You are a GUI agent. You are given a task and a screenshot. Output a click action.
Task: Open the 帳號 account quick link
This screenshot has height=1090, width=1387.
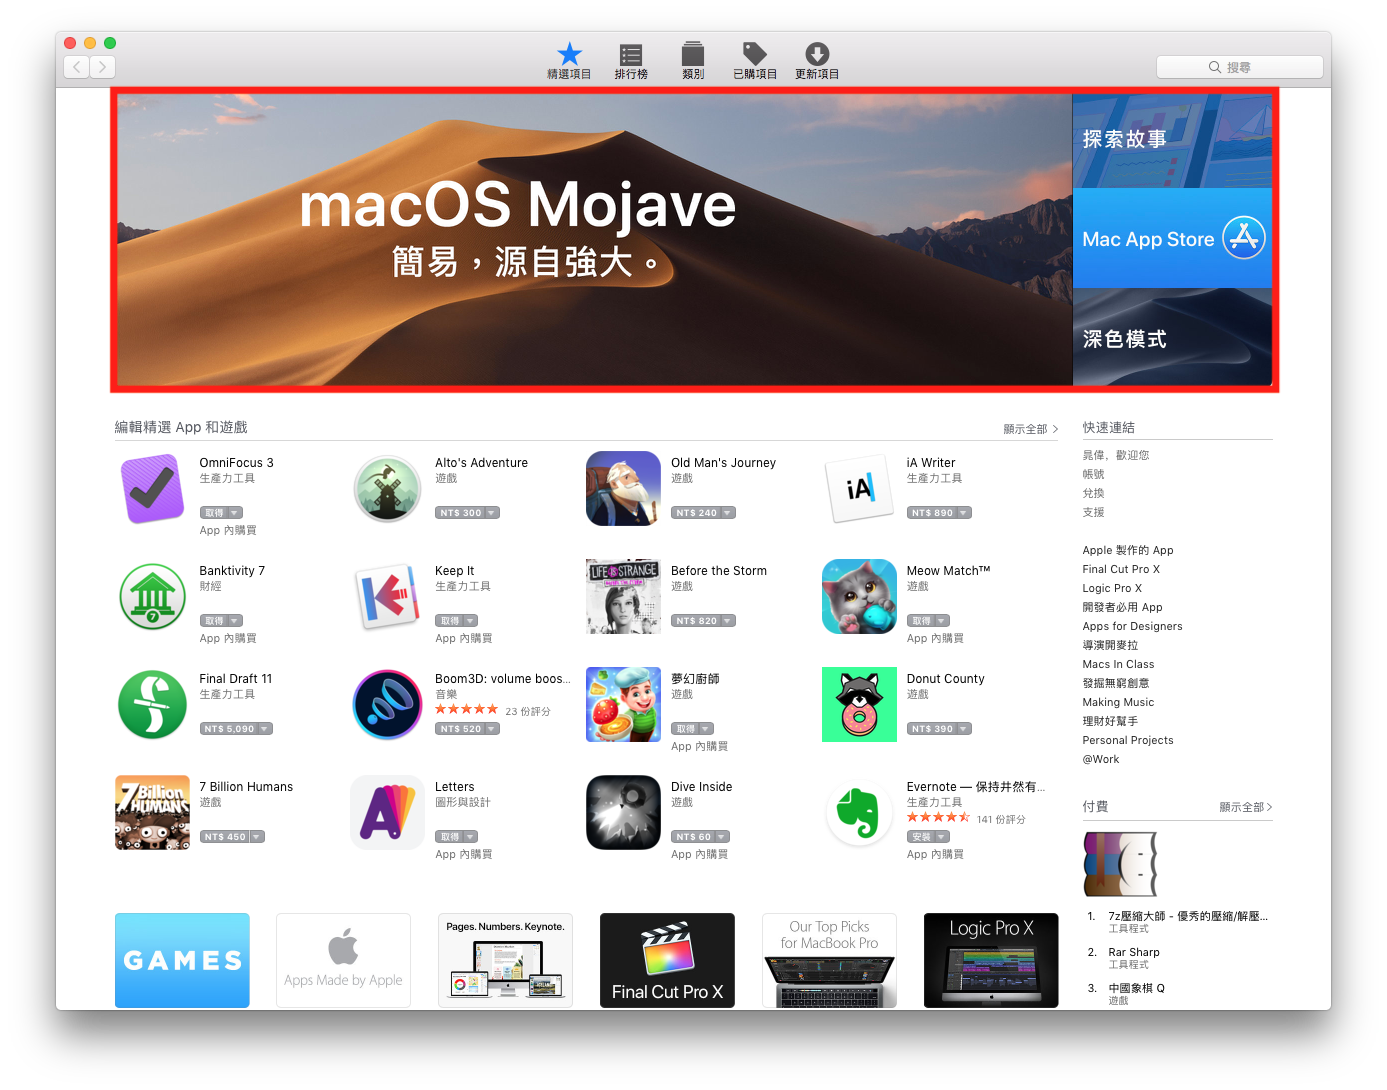pos(1094,474)
